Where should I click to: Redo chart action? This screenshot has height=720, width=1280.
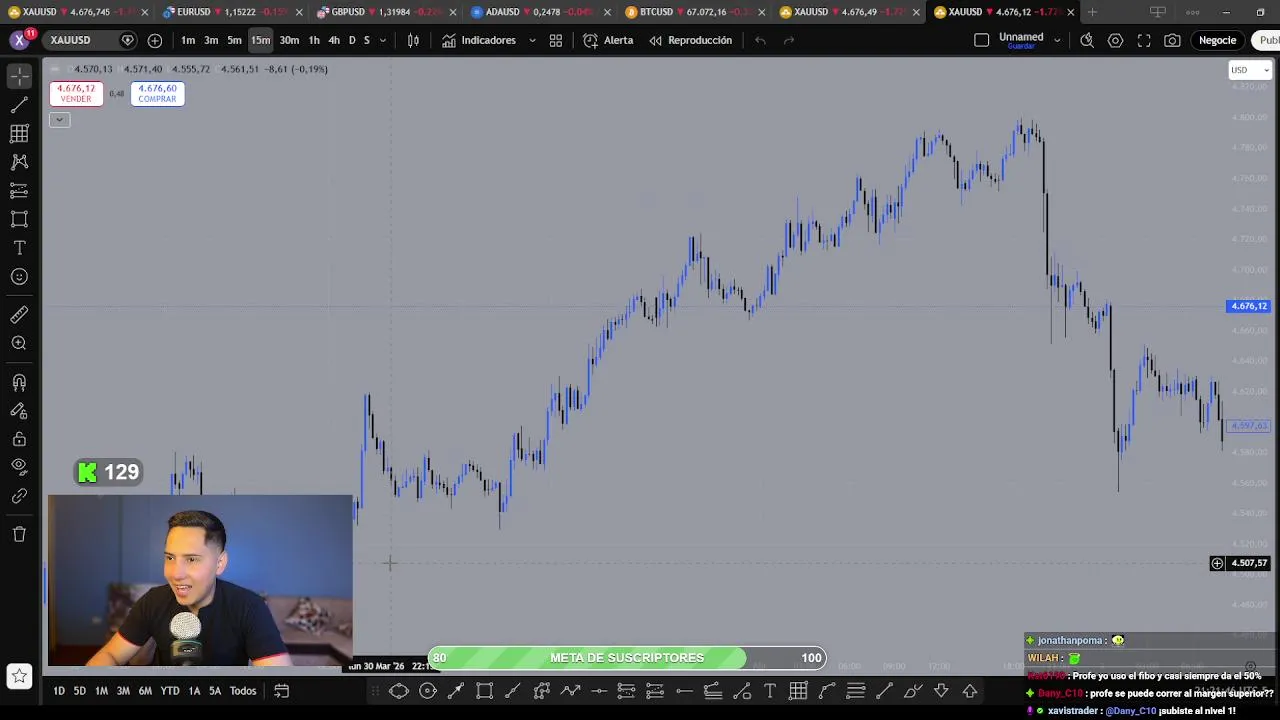point(788,40)
